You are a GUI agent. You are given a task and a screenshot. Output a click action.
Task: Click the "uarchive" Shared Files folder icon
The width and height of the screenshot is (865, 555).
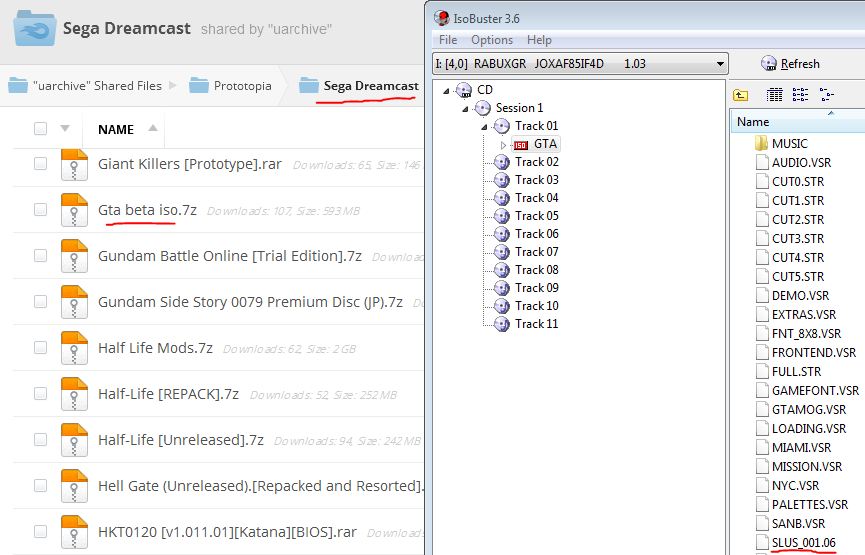18,86
